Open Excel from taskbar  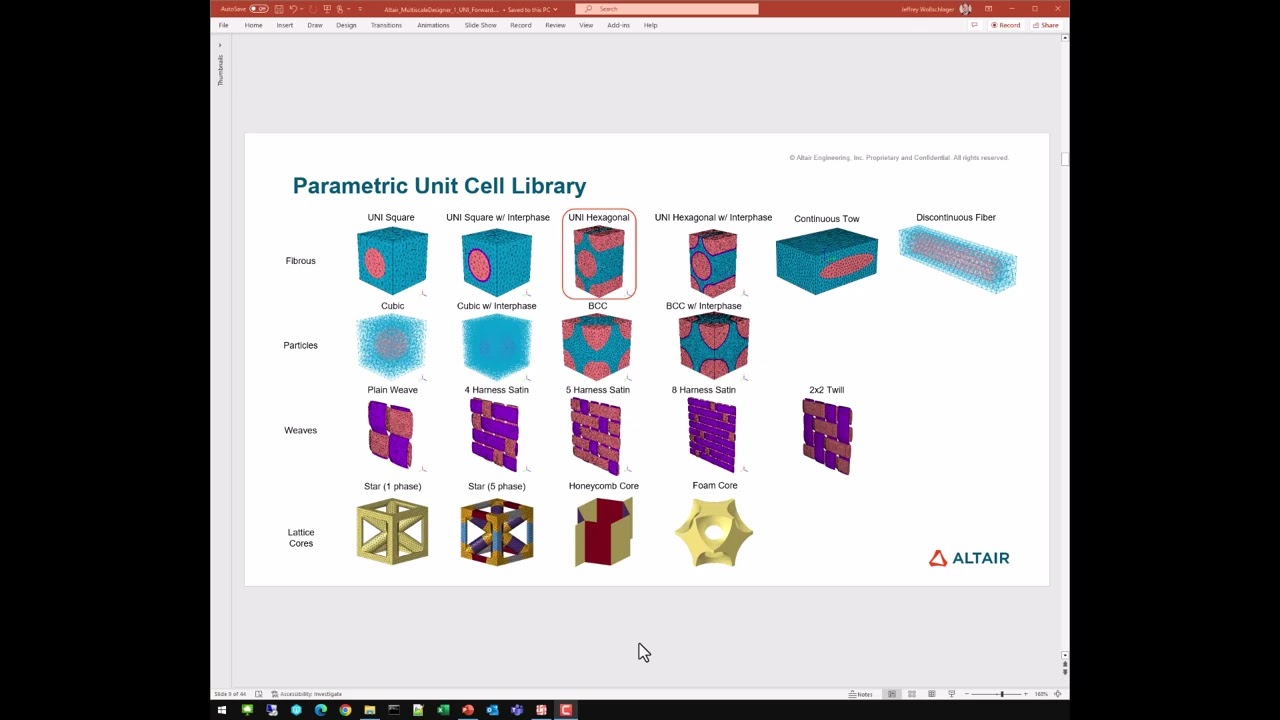pyautogui.click(x=443, y=710)
